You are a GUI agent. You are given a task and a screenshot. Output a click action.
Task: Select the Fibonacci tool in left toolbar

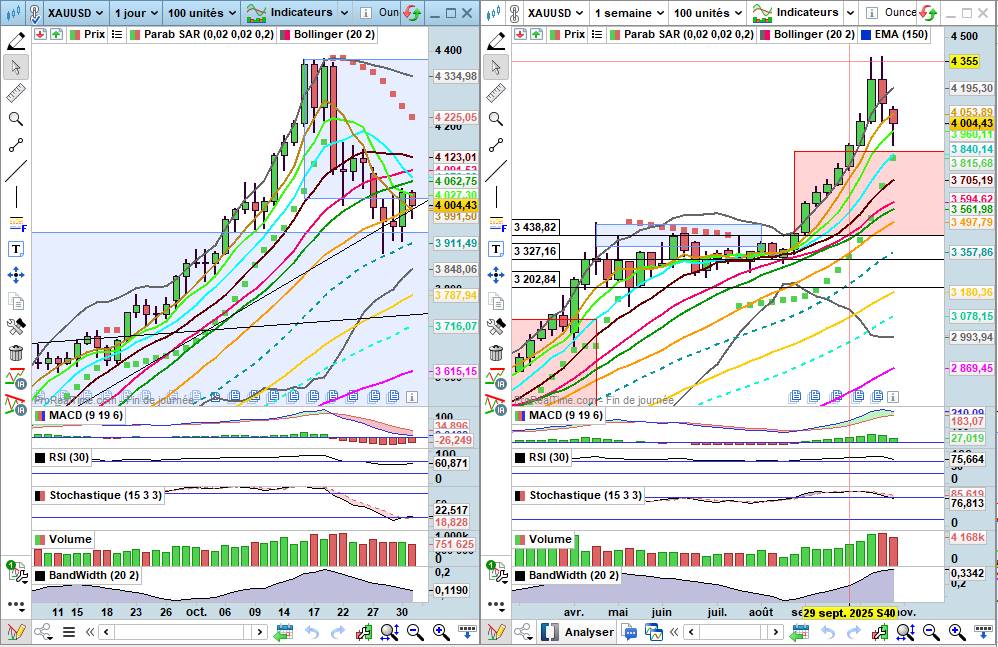coord(16,223)
